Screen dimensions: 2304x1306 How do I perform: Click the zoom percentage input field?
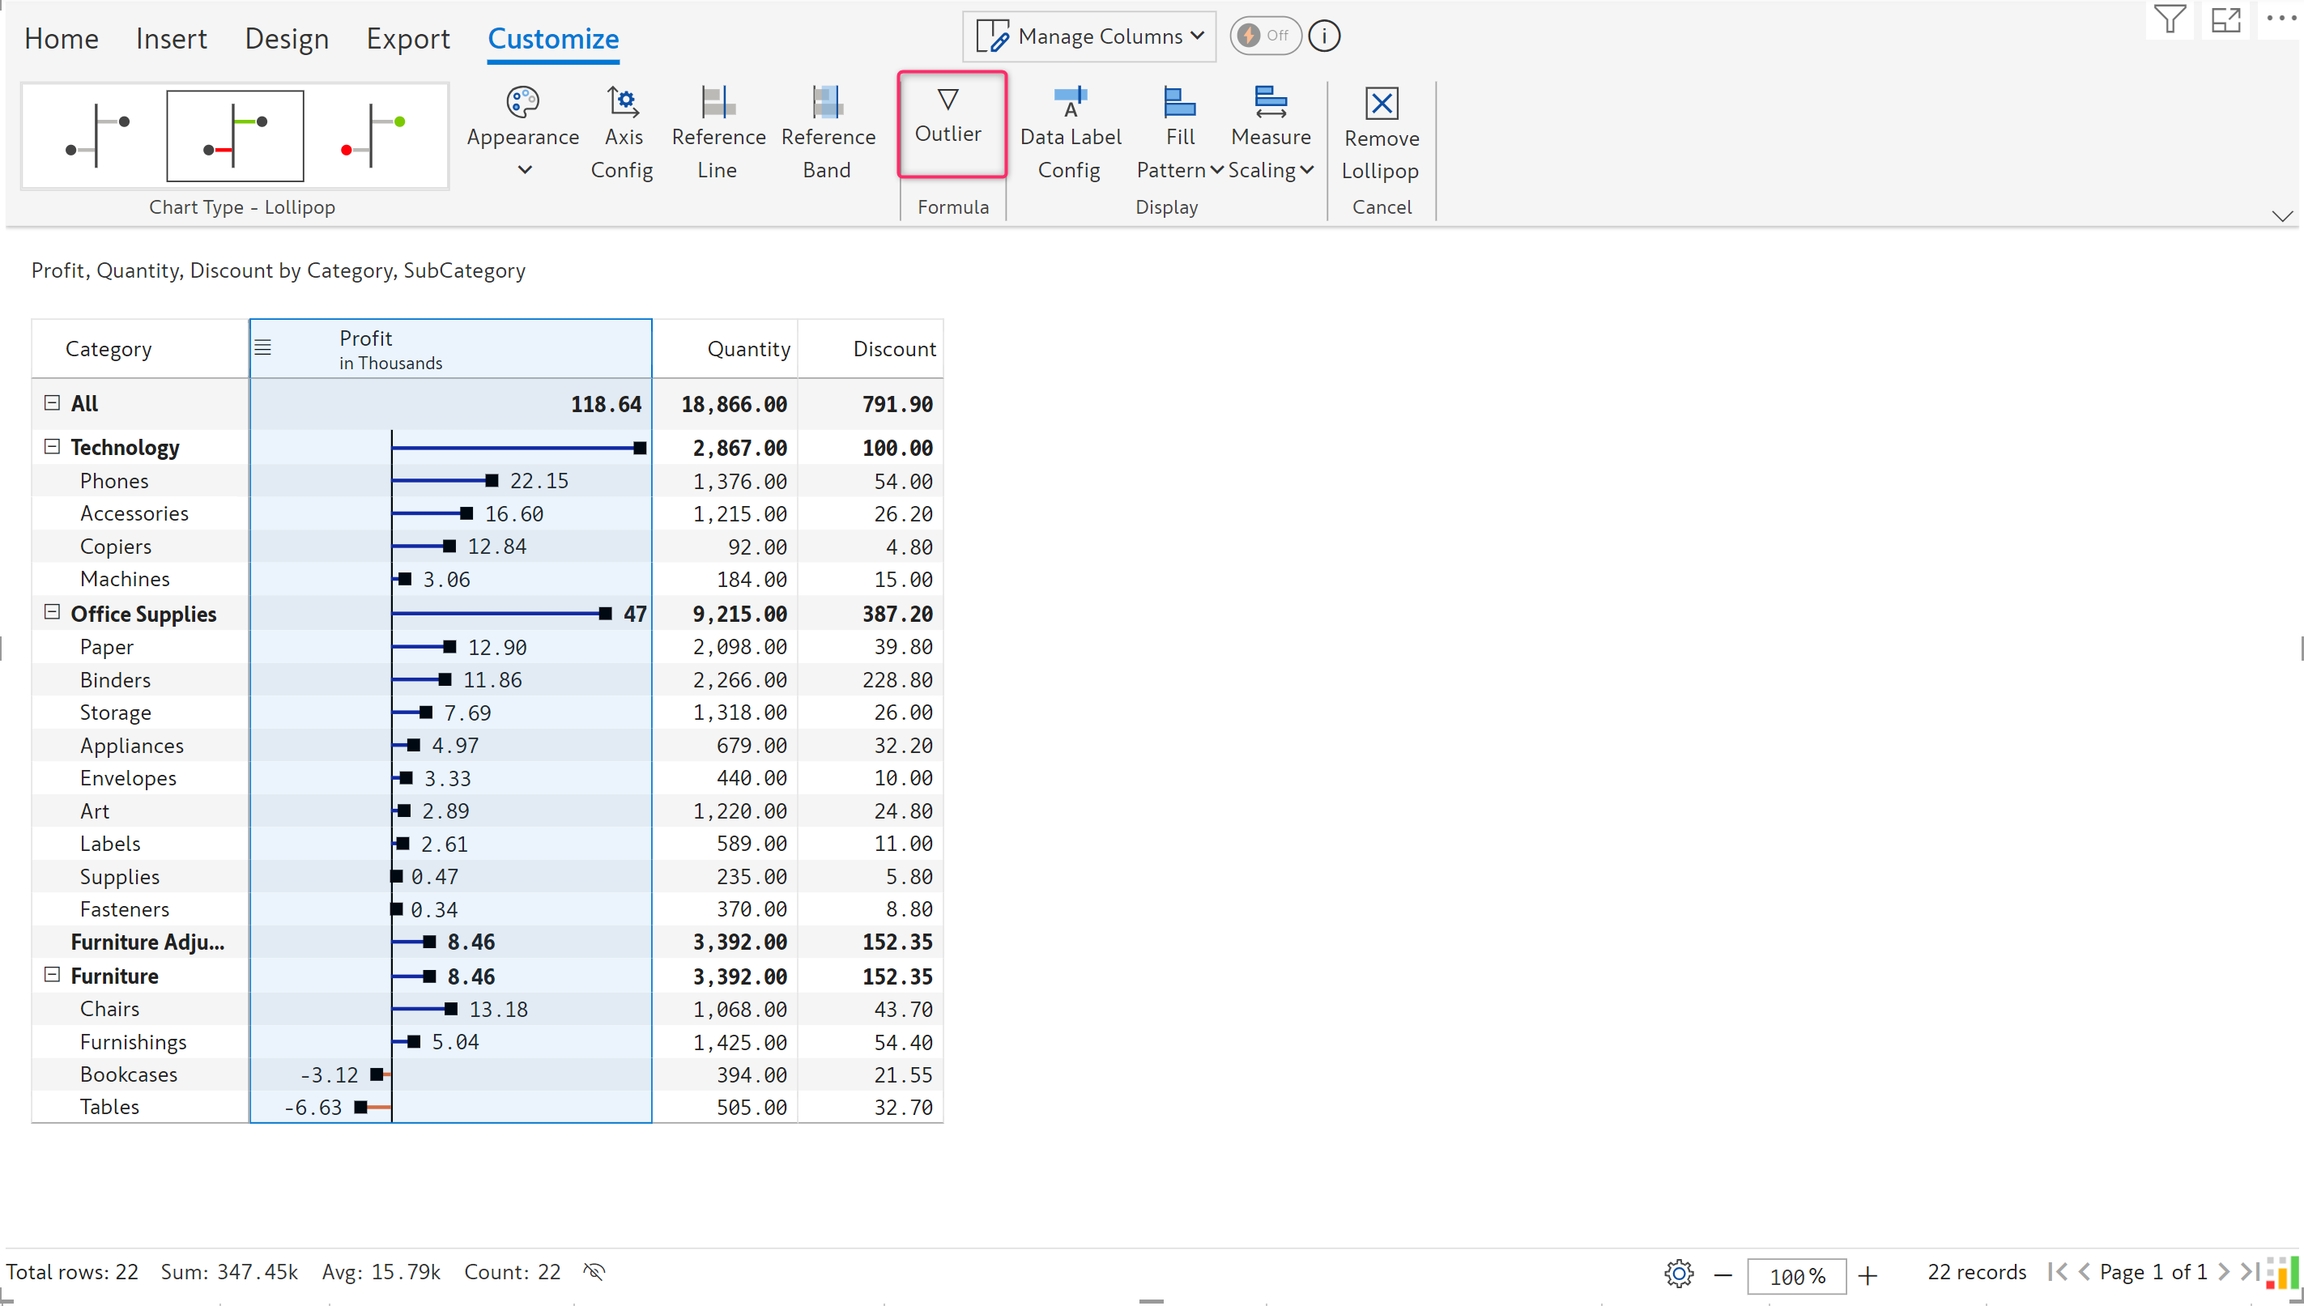coord(1795,1276)
